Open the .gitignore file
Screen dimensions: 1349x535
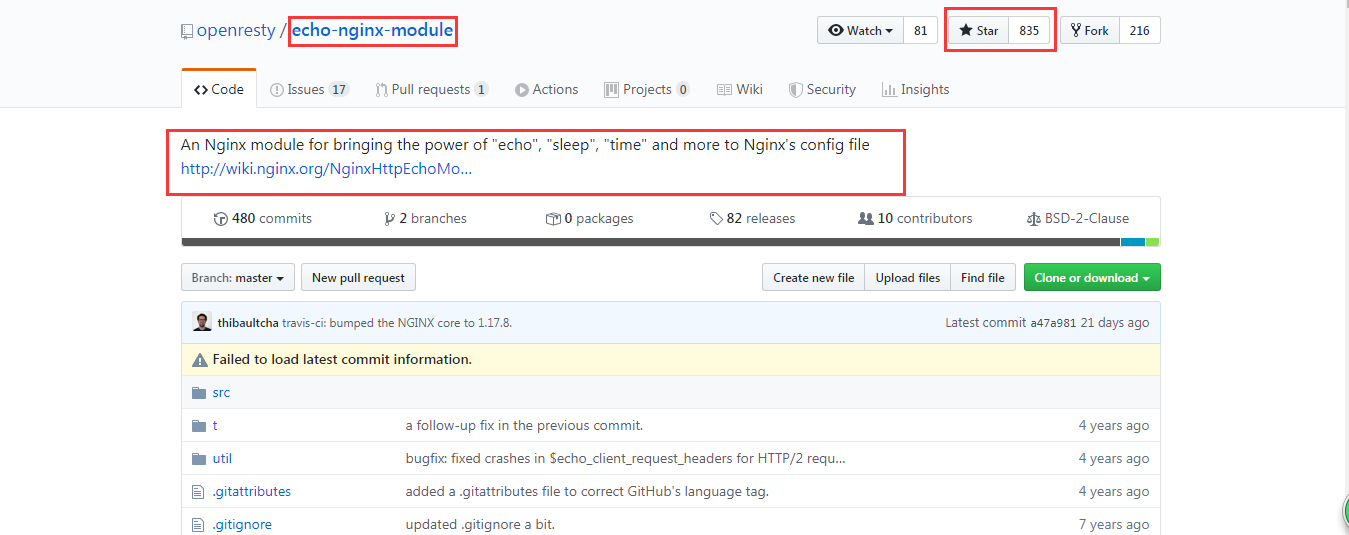pyautogui.click(x=242, y=524)
